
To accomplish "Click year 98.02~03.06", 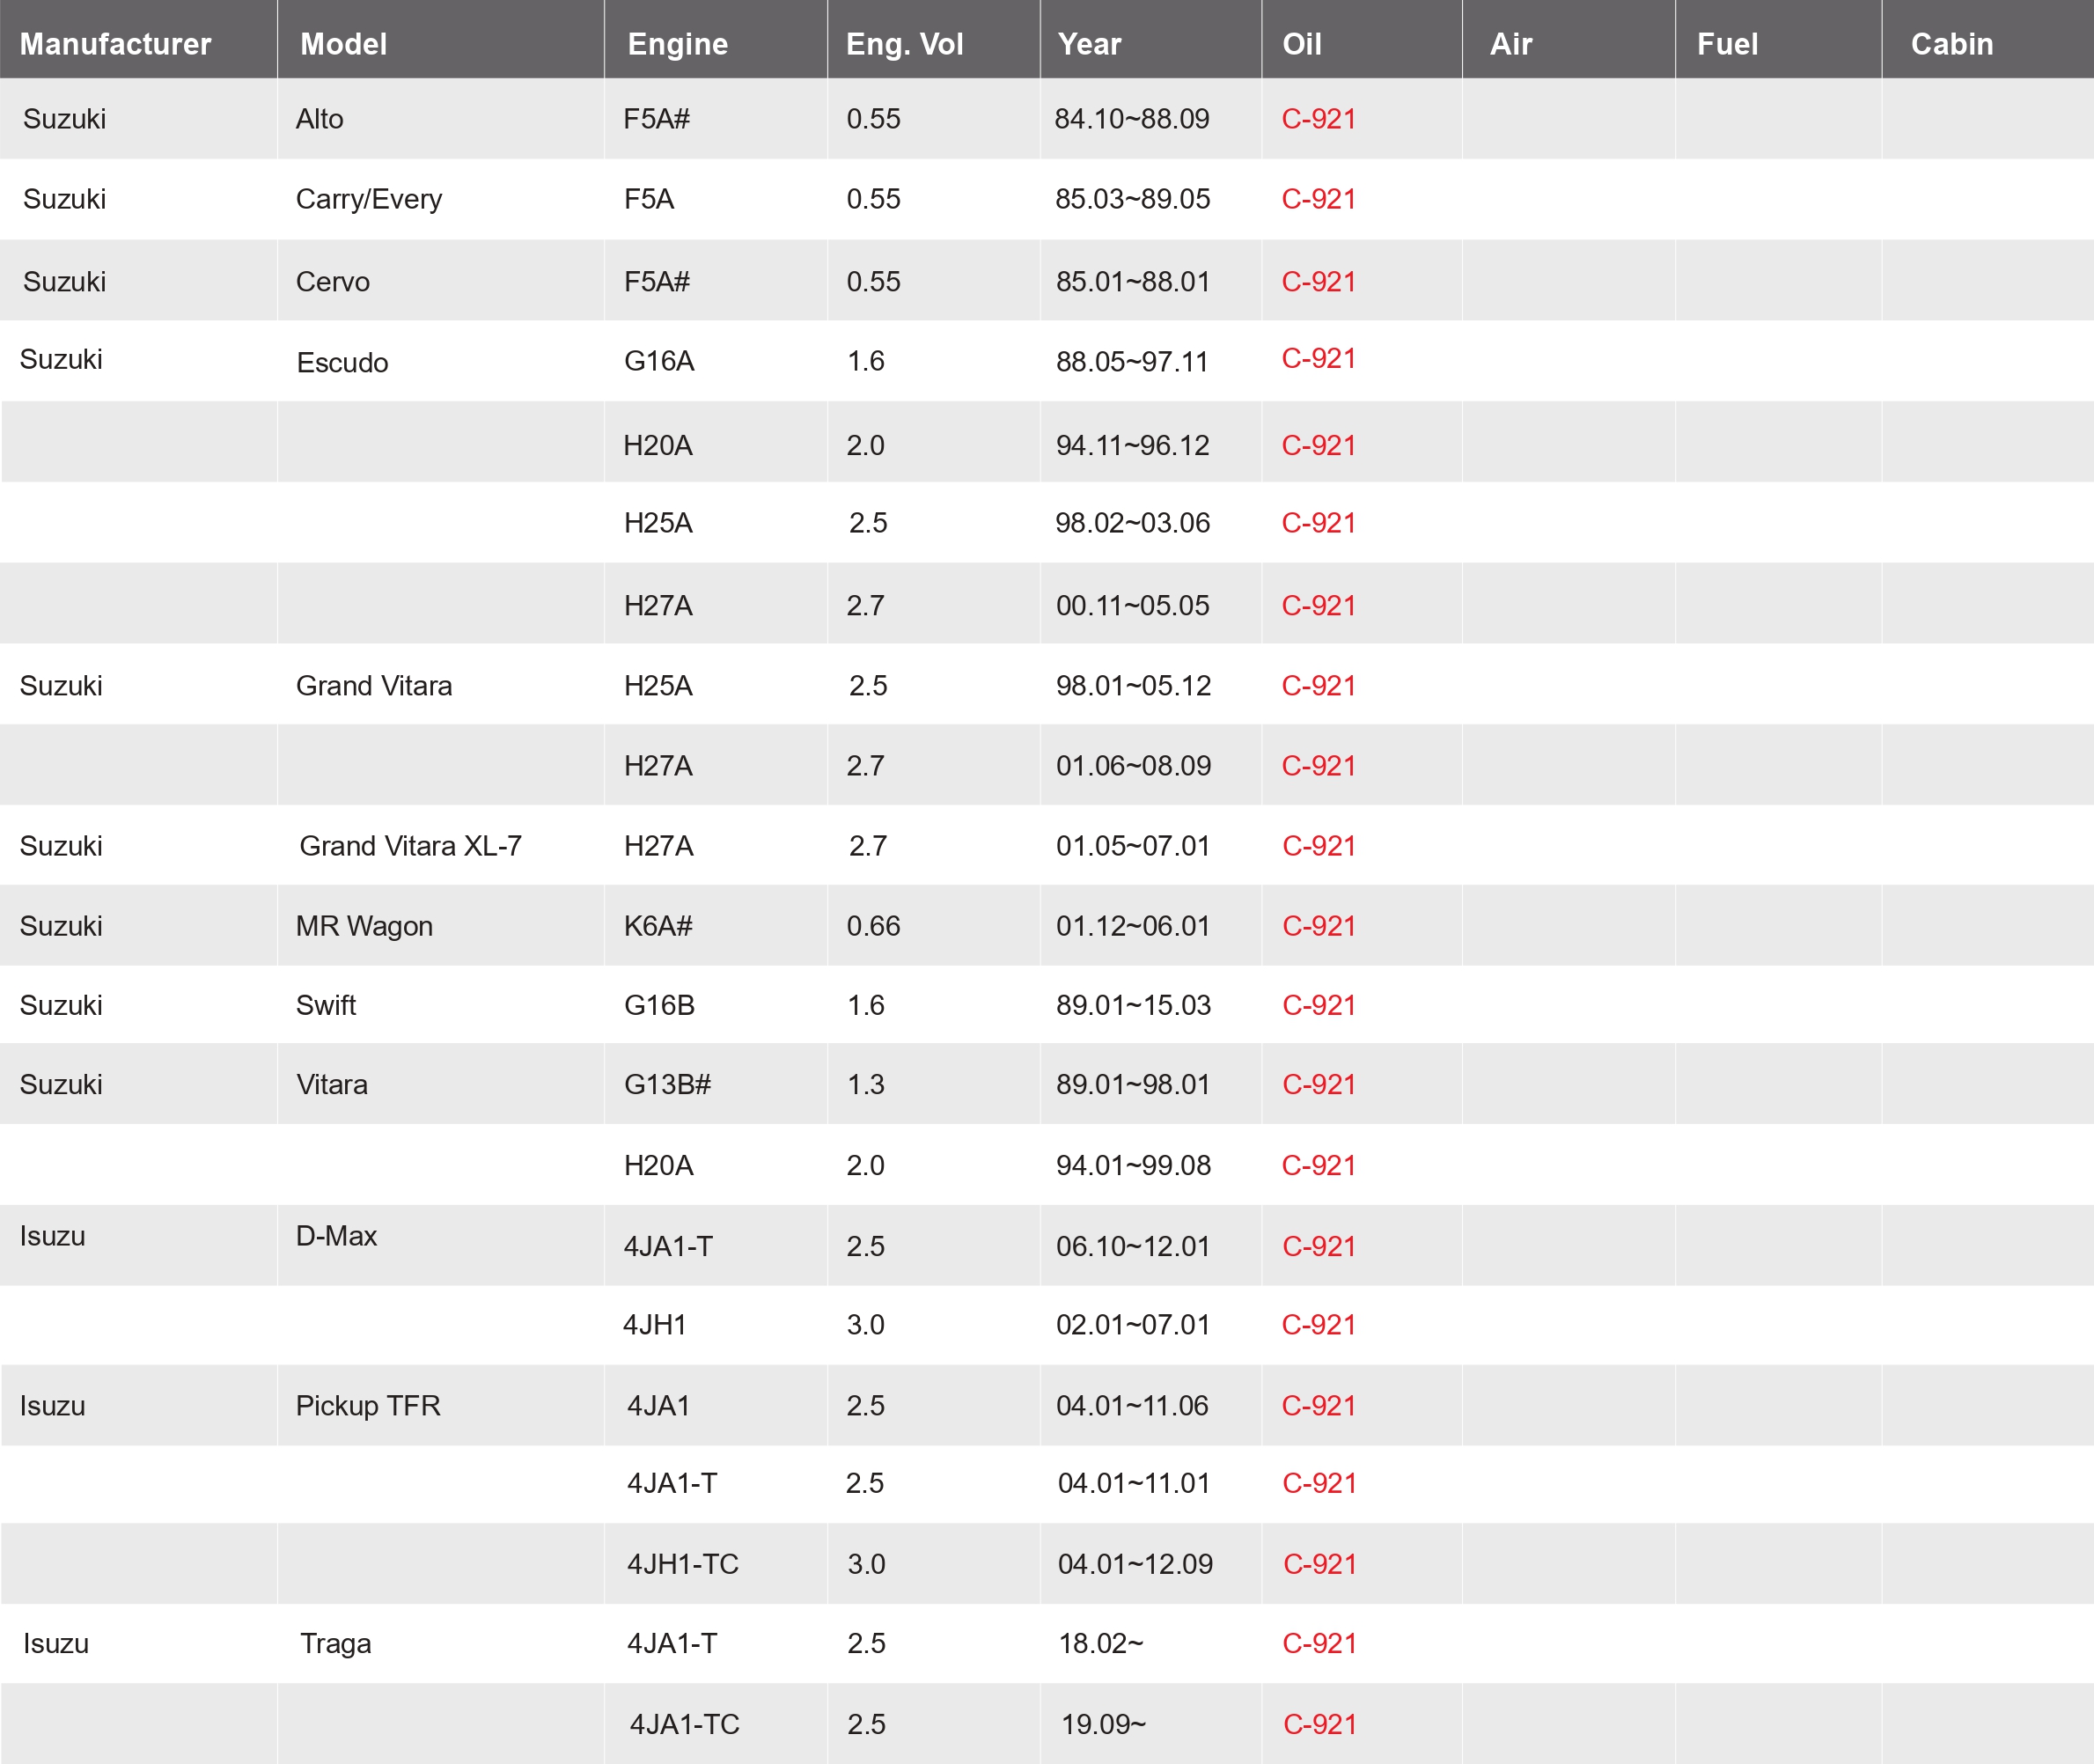I will 1132,522.
